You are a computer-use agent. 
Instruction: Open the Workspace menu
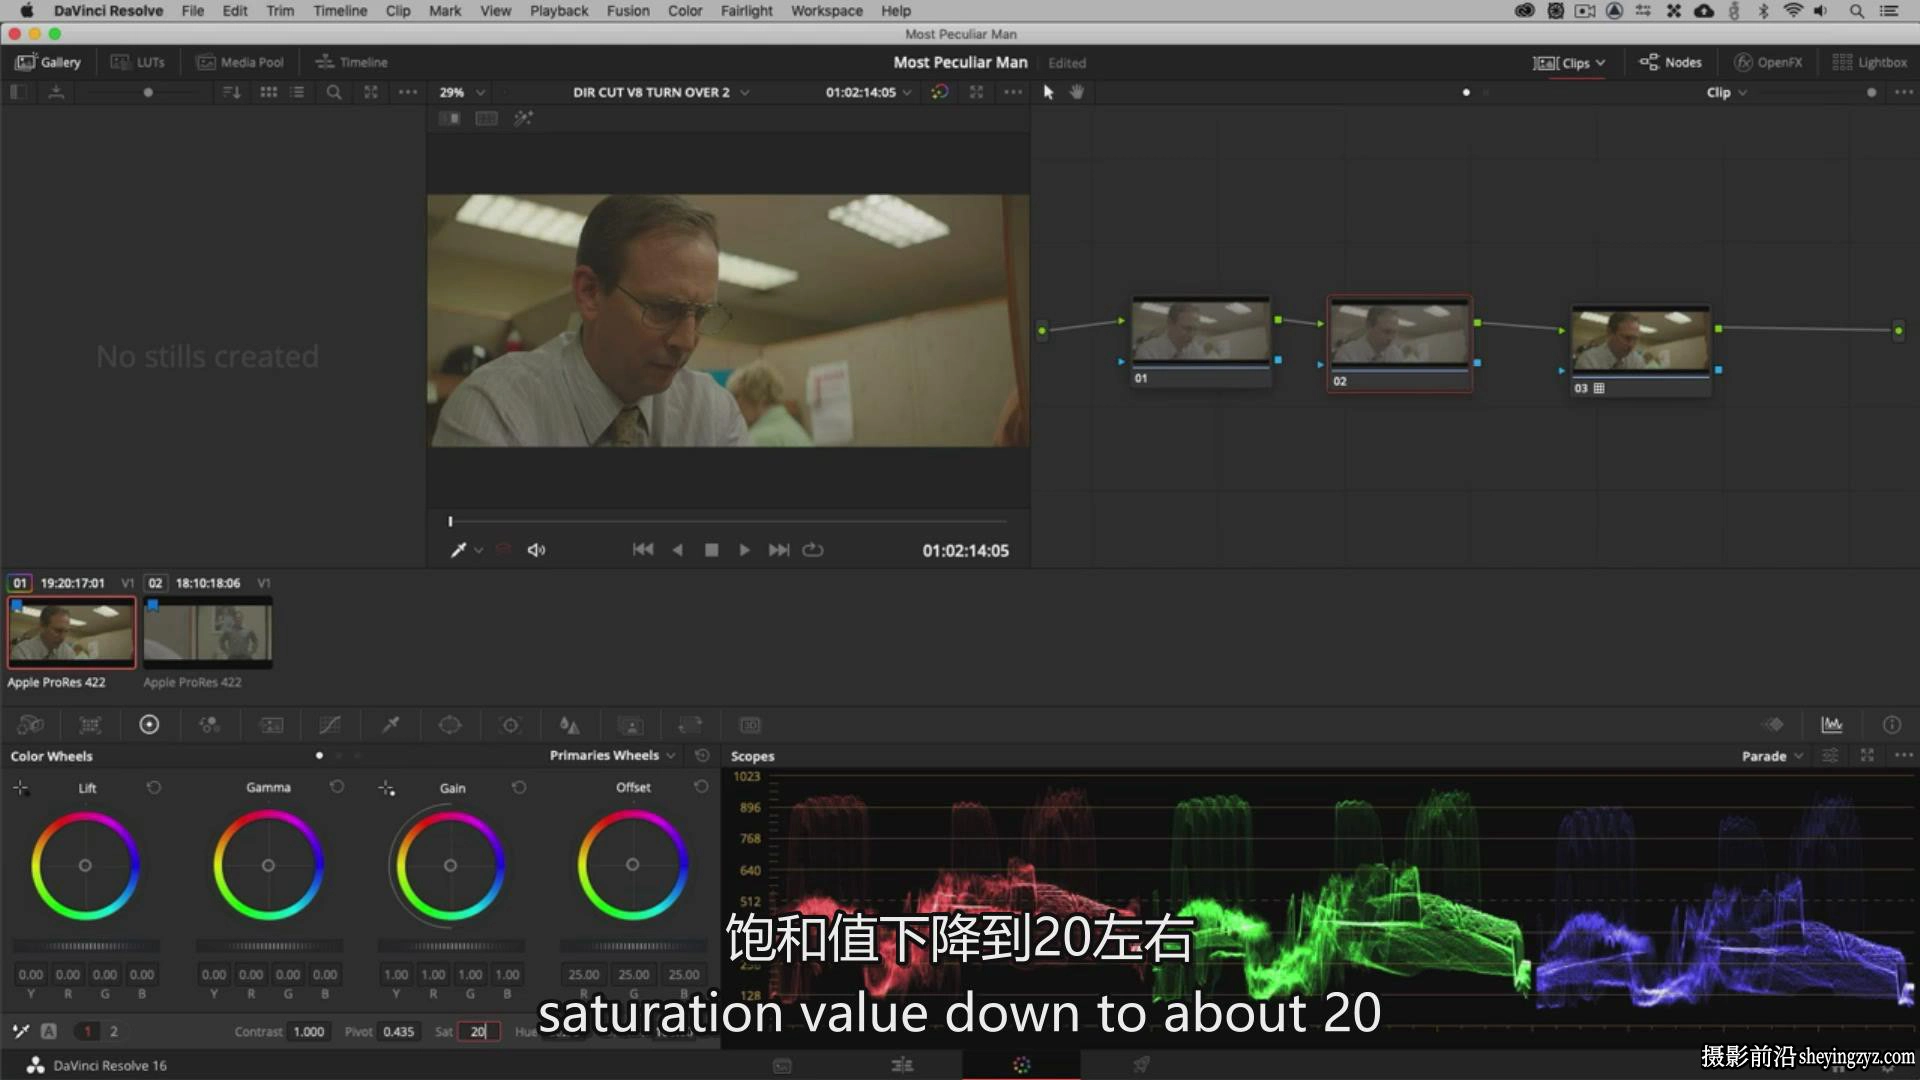826,11
